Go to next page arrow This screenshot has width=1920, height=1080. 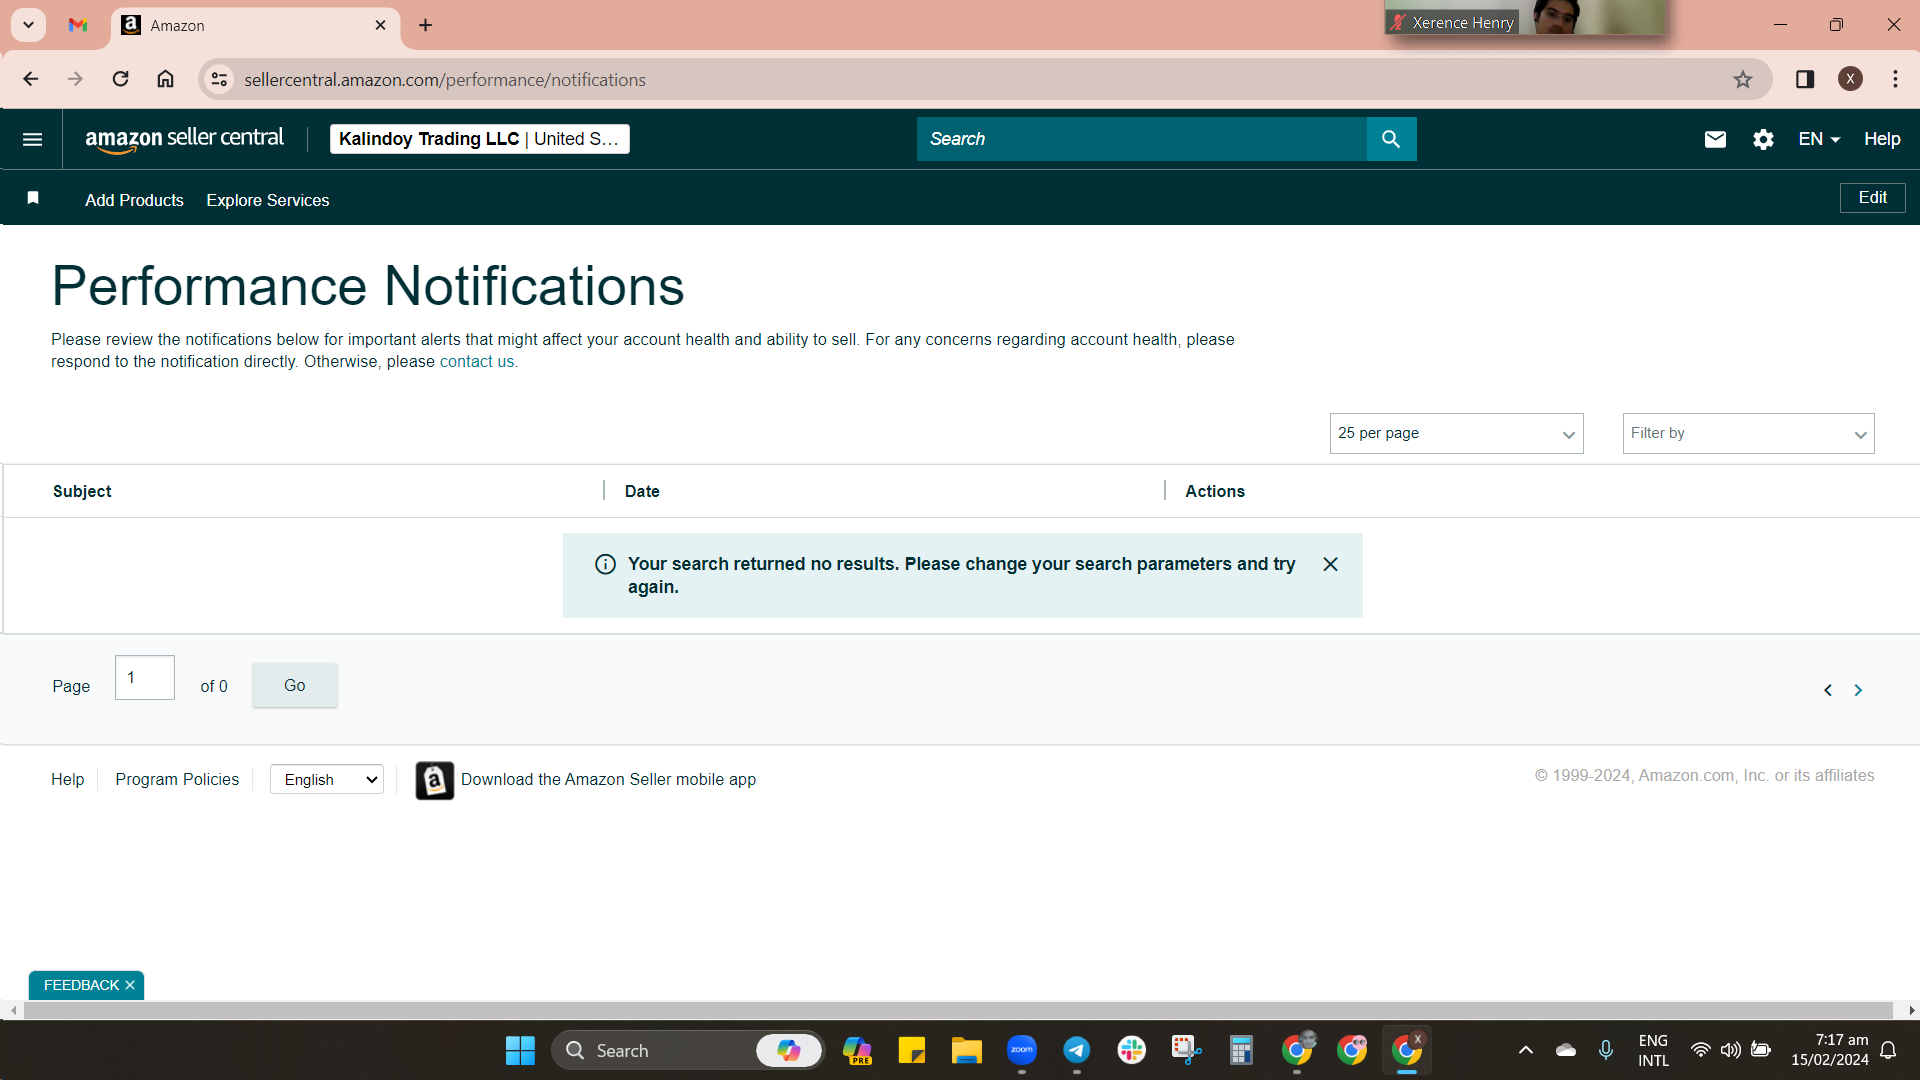[1858, 690]
